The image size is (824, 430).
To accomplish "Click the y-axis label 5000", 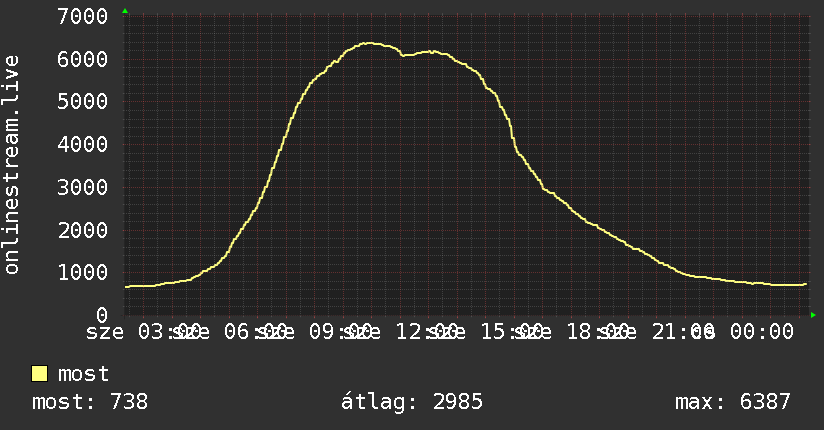I will click(x=83, y=101).
